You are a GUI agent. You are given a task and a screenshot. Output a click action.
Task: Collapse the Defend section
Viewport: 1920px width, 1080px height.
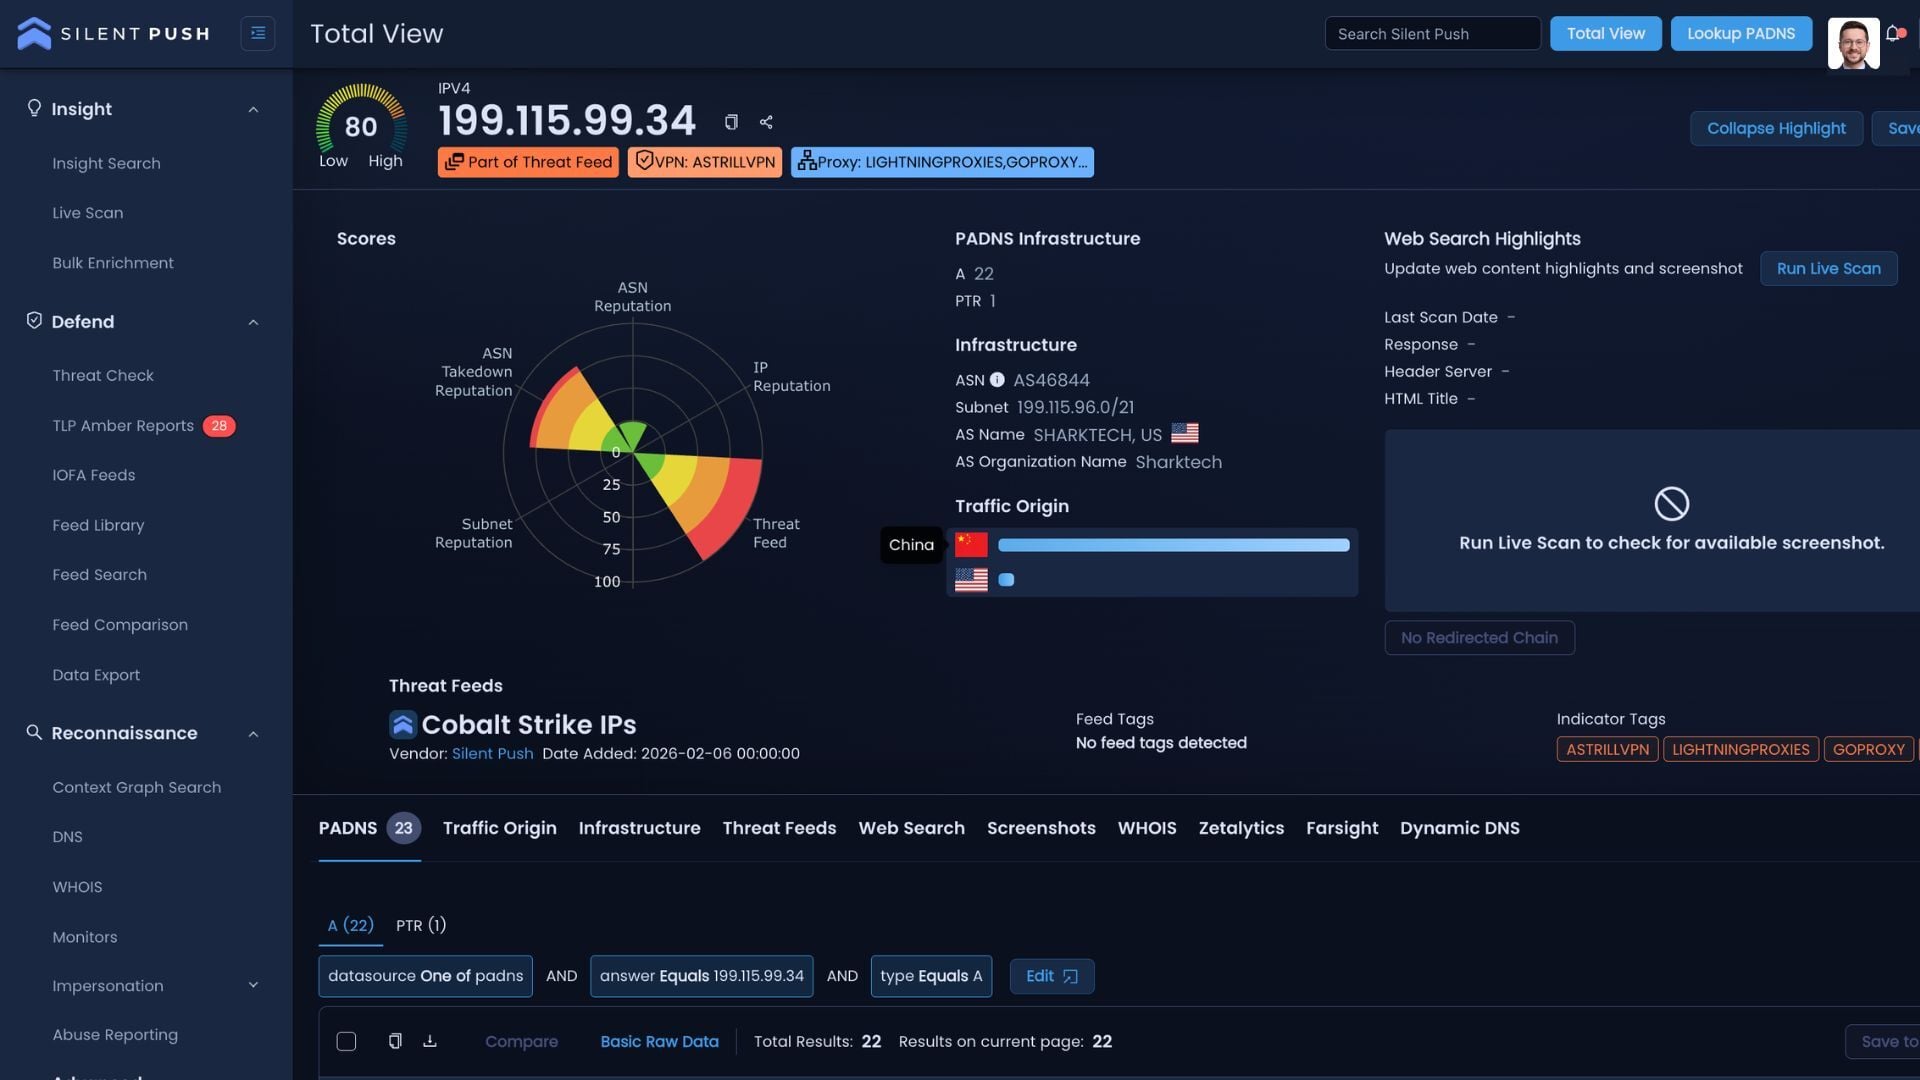(x=253, y=322)
